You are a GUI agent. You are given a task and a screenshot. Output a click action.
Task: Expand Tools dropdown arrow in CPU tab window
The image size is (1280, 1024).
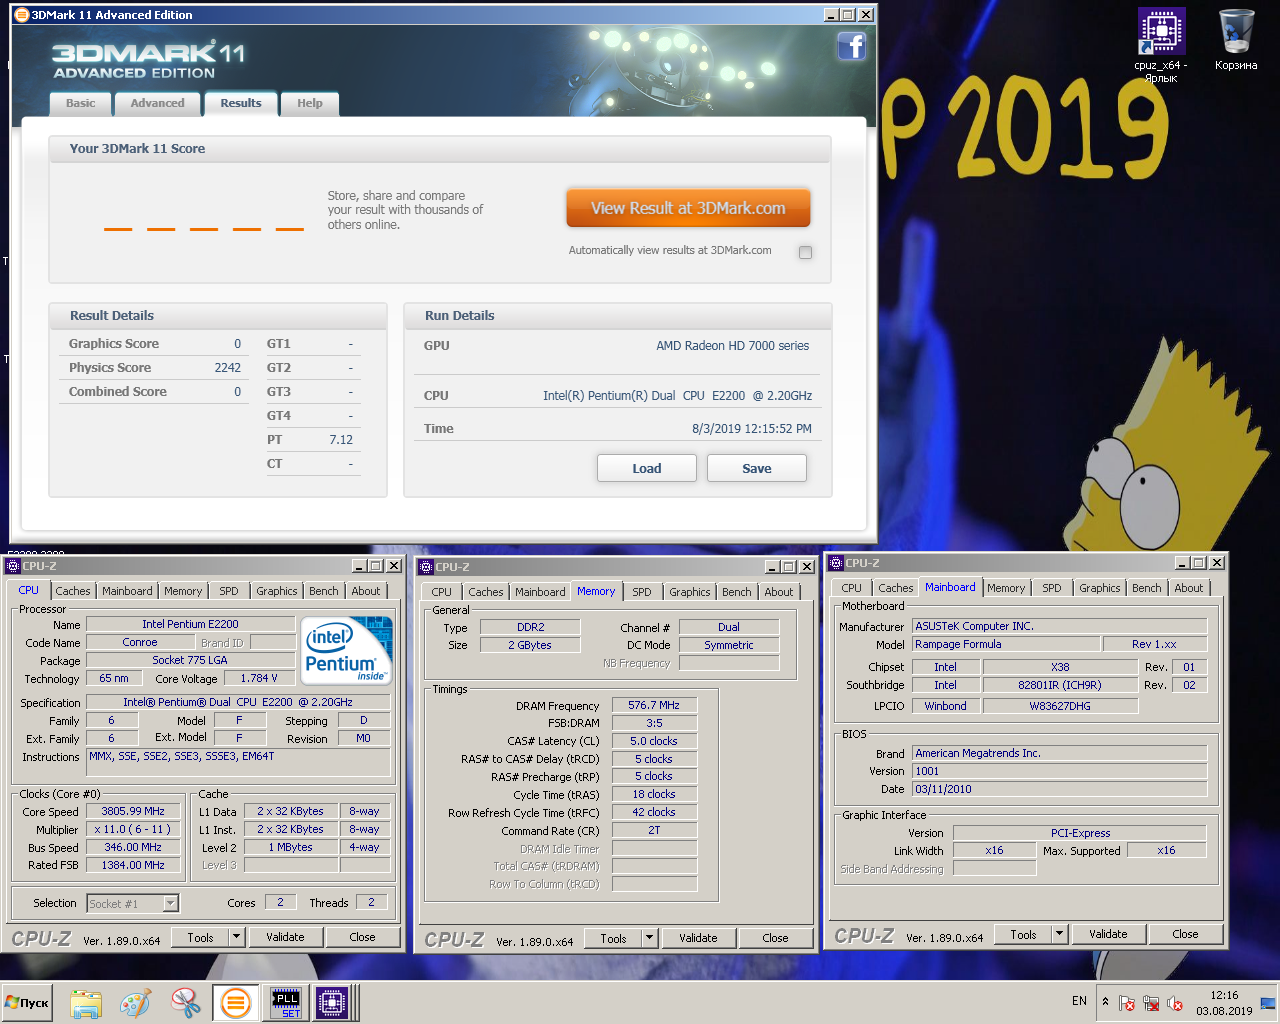(x=237, y=937)
